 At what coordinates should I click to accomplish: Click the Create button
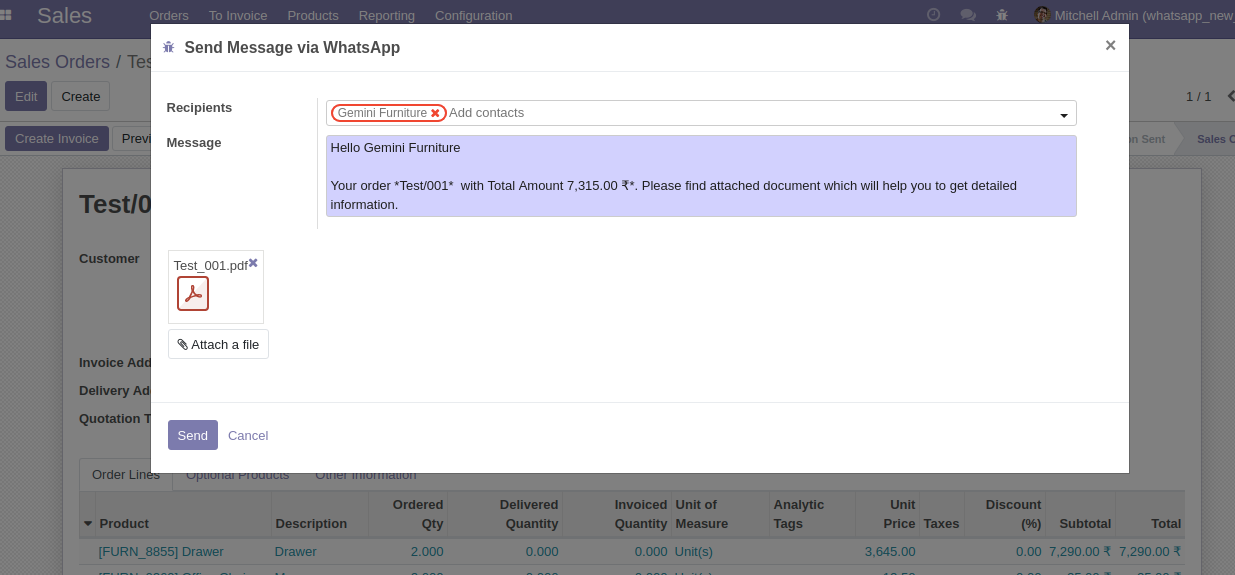[80, 96]
